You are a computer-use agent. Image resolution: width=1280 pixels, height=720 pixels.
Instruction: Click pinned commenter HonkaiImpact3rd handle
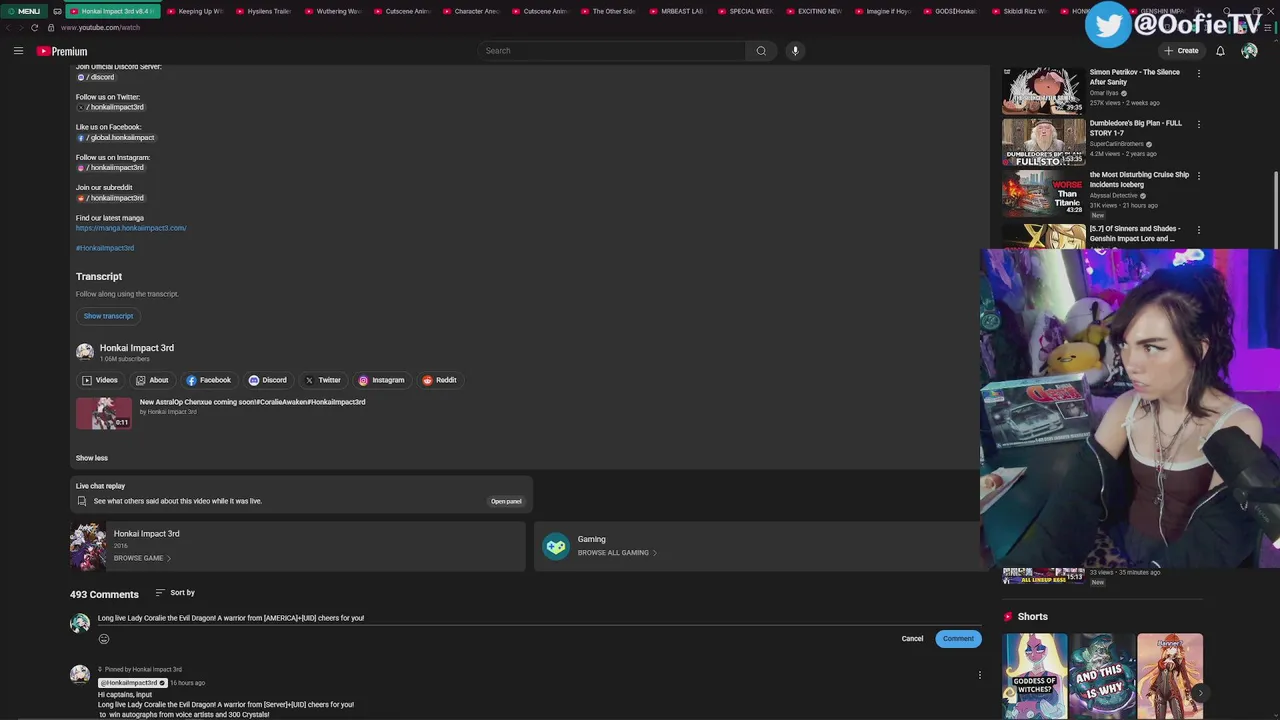tap(133, 683)
